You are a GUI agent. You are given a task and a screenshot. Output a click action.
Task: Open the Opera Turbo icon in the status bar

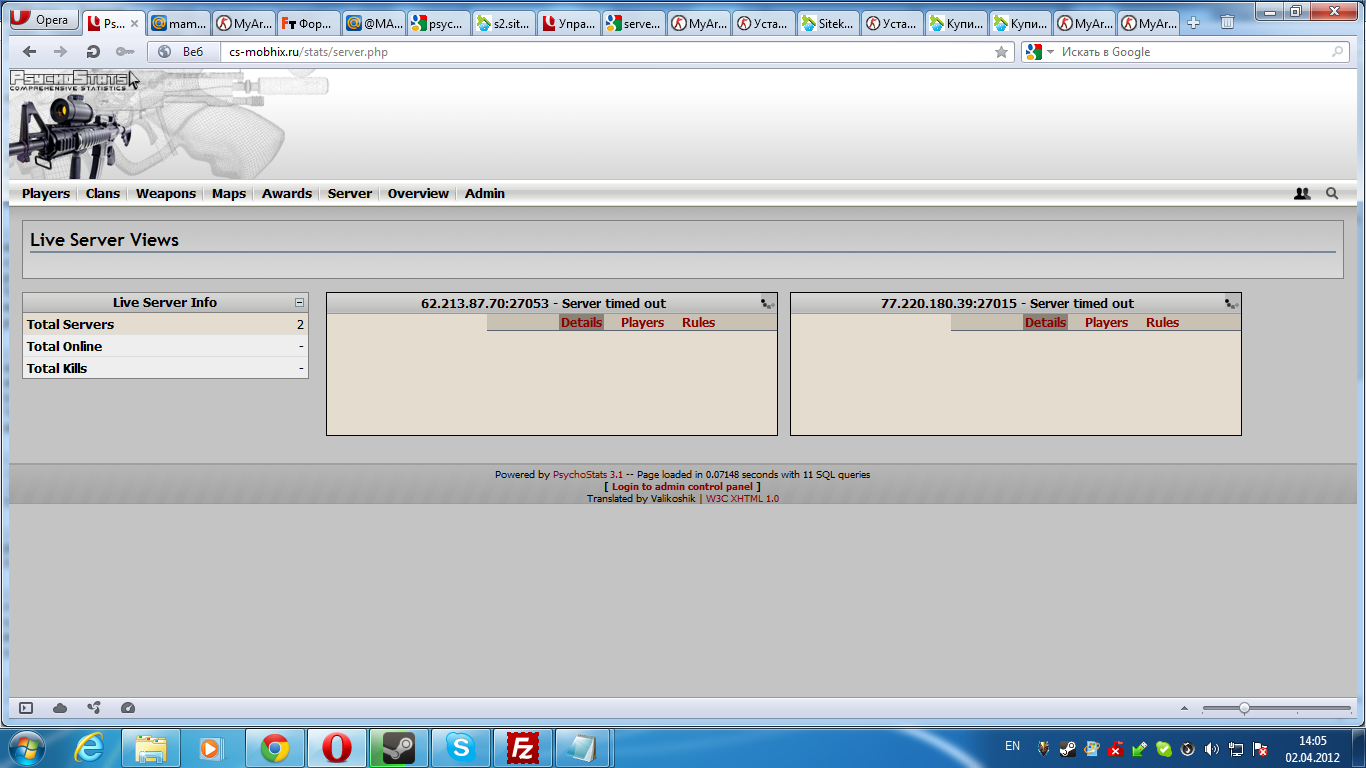coord(127,708)
